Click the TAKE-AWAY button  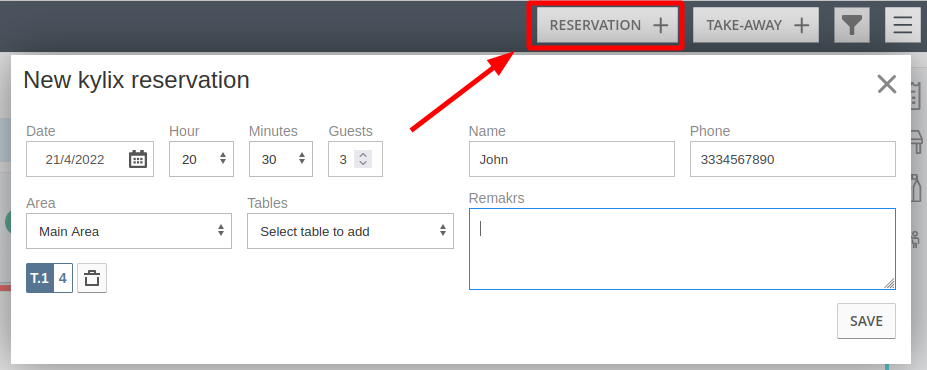coord(756,25)
